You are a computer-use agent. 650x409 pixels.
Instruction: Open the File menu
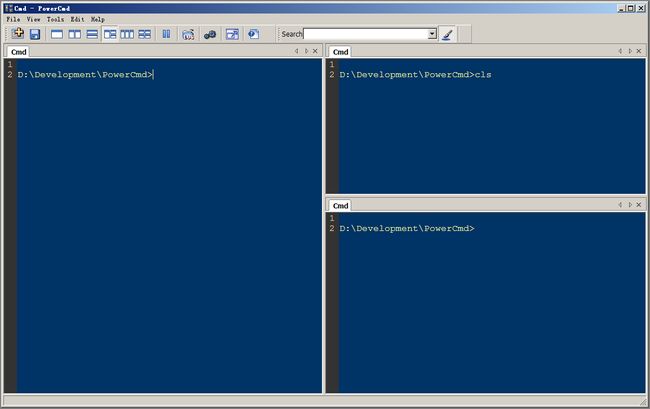13,19
